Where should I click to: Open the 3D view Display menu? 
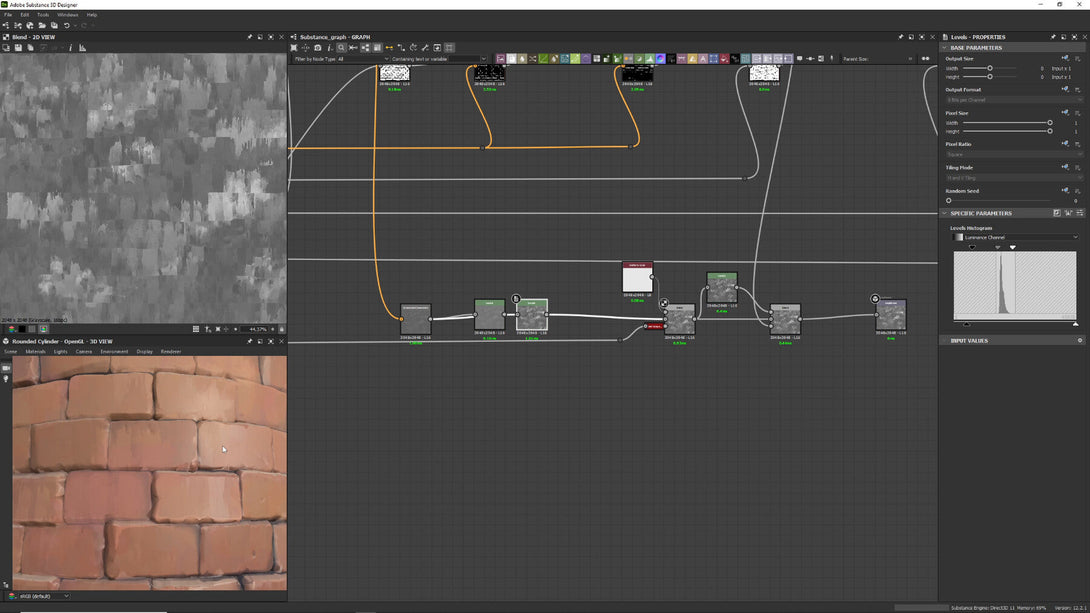coord(145,352)
